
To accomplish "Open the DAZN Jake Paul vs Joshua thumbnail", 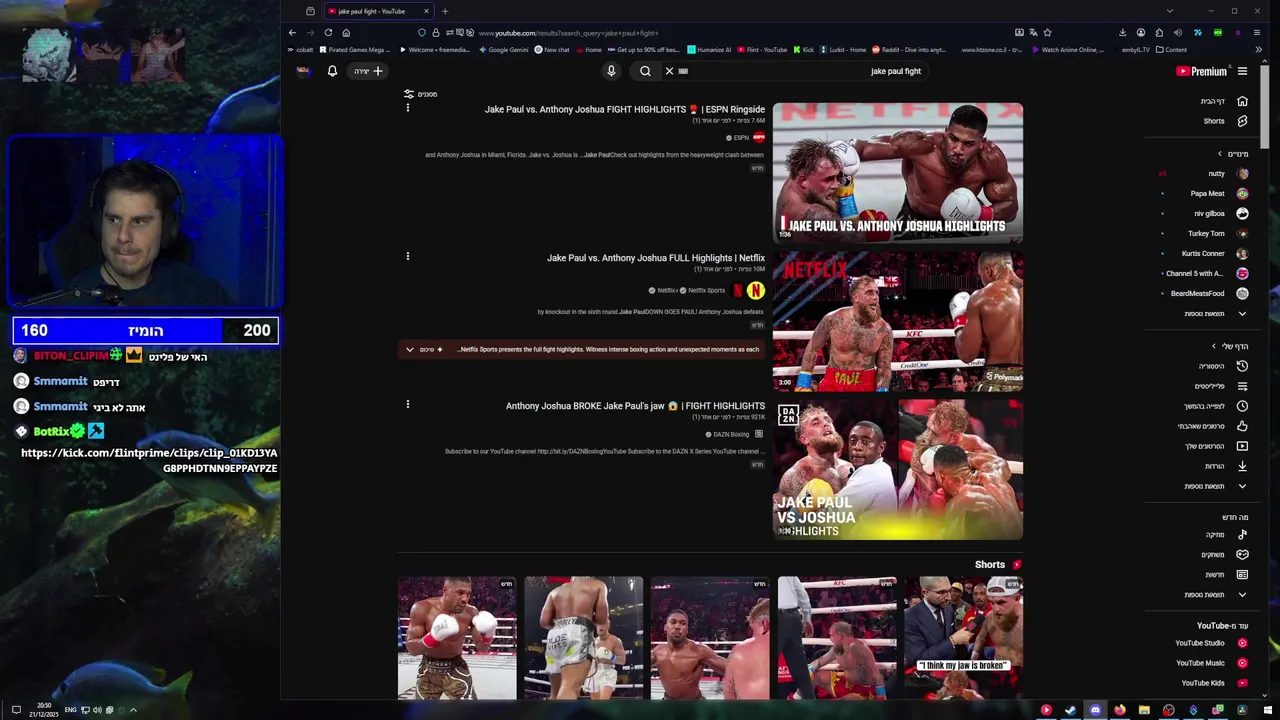I will coord(898,469).
